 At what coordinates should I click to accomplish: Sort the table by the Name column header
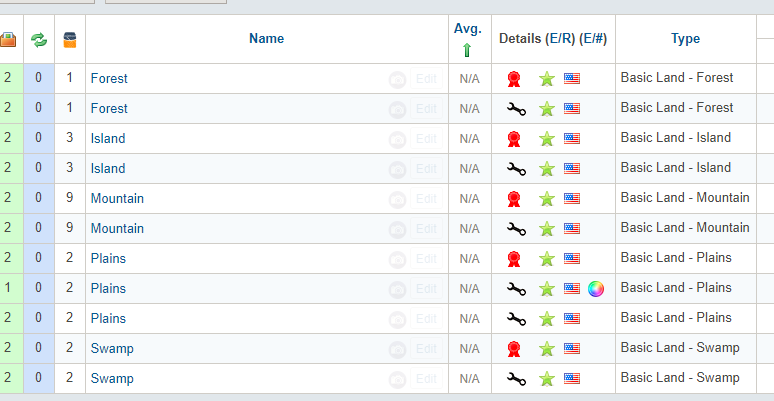pyautogui.click(x=266, y=39)
